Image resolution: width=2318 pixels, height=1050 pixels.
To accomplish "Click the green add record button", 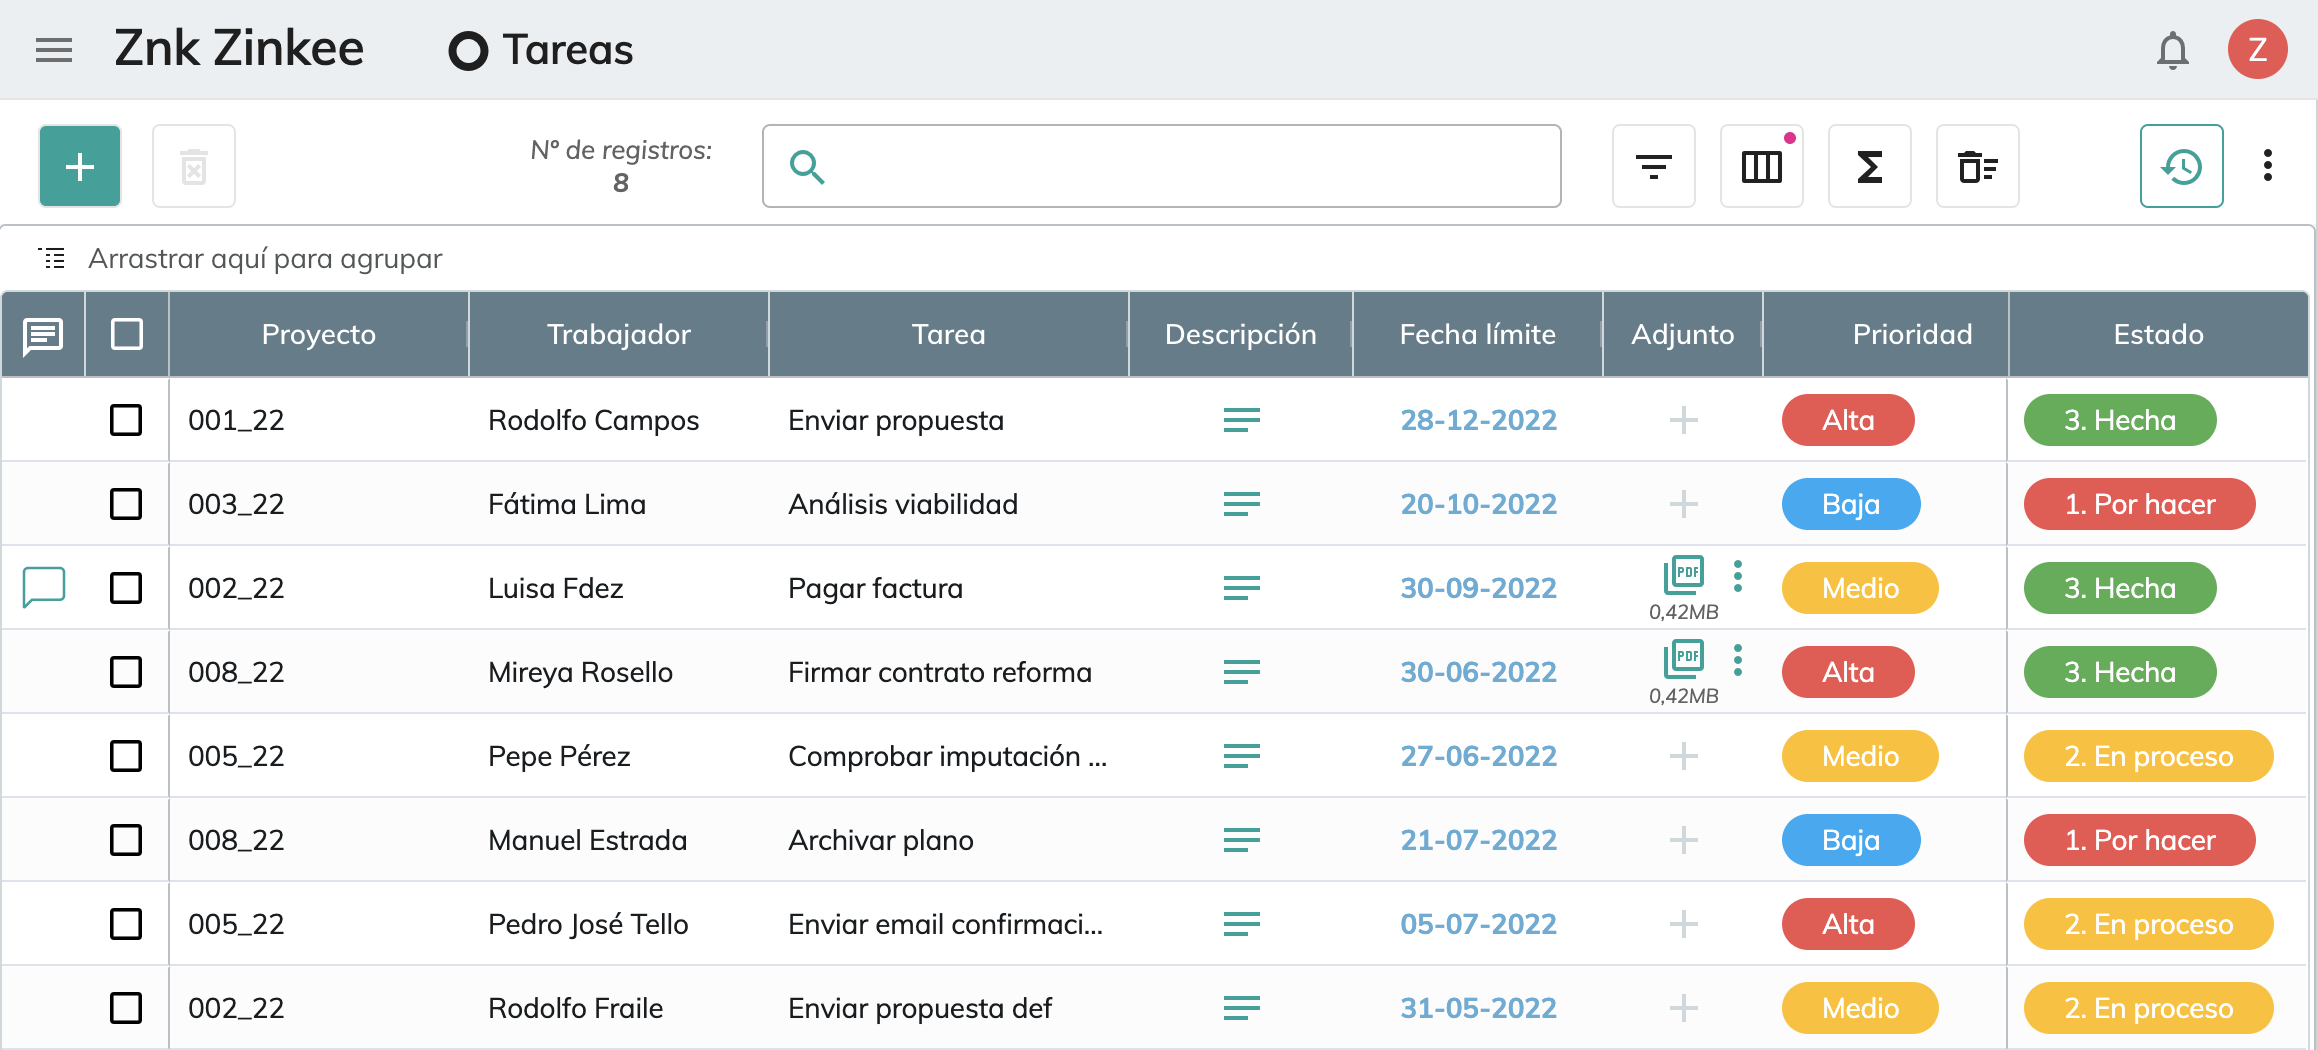I will (80, 166).
